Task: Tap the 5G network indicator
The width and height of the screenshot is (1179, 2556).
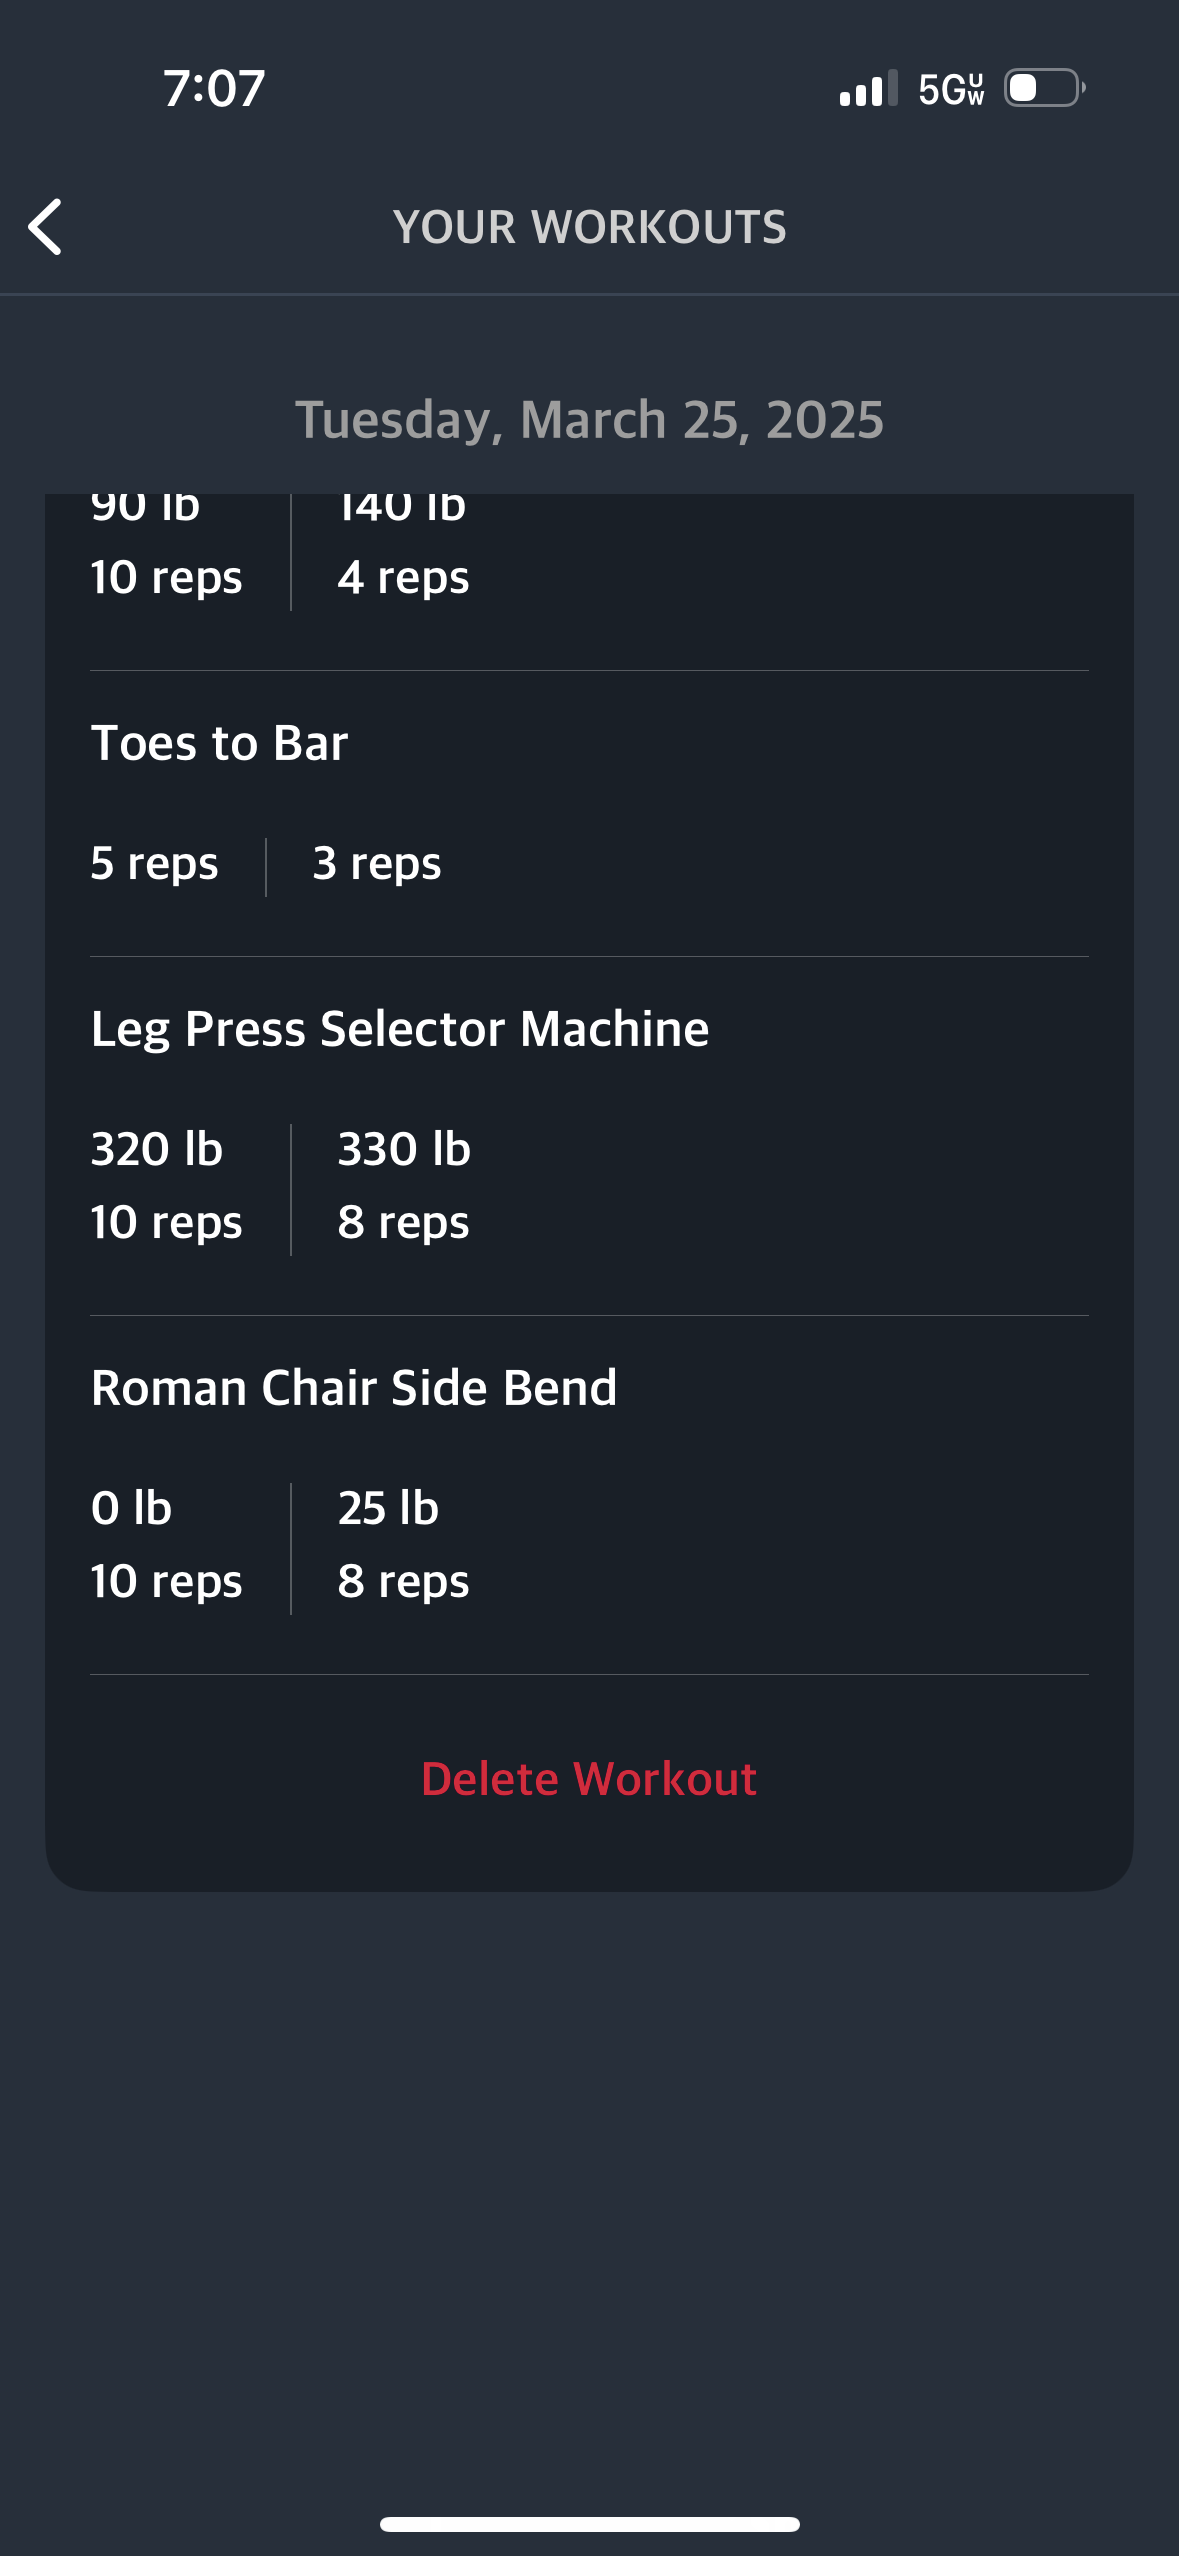Action: pyautogui.click(x=951, y=89)
